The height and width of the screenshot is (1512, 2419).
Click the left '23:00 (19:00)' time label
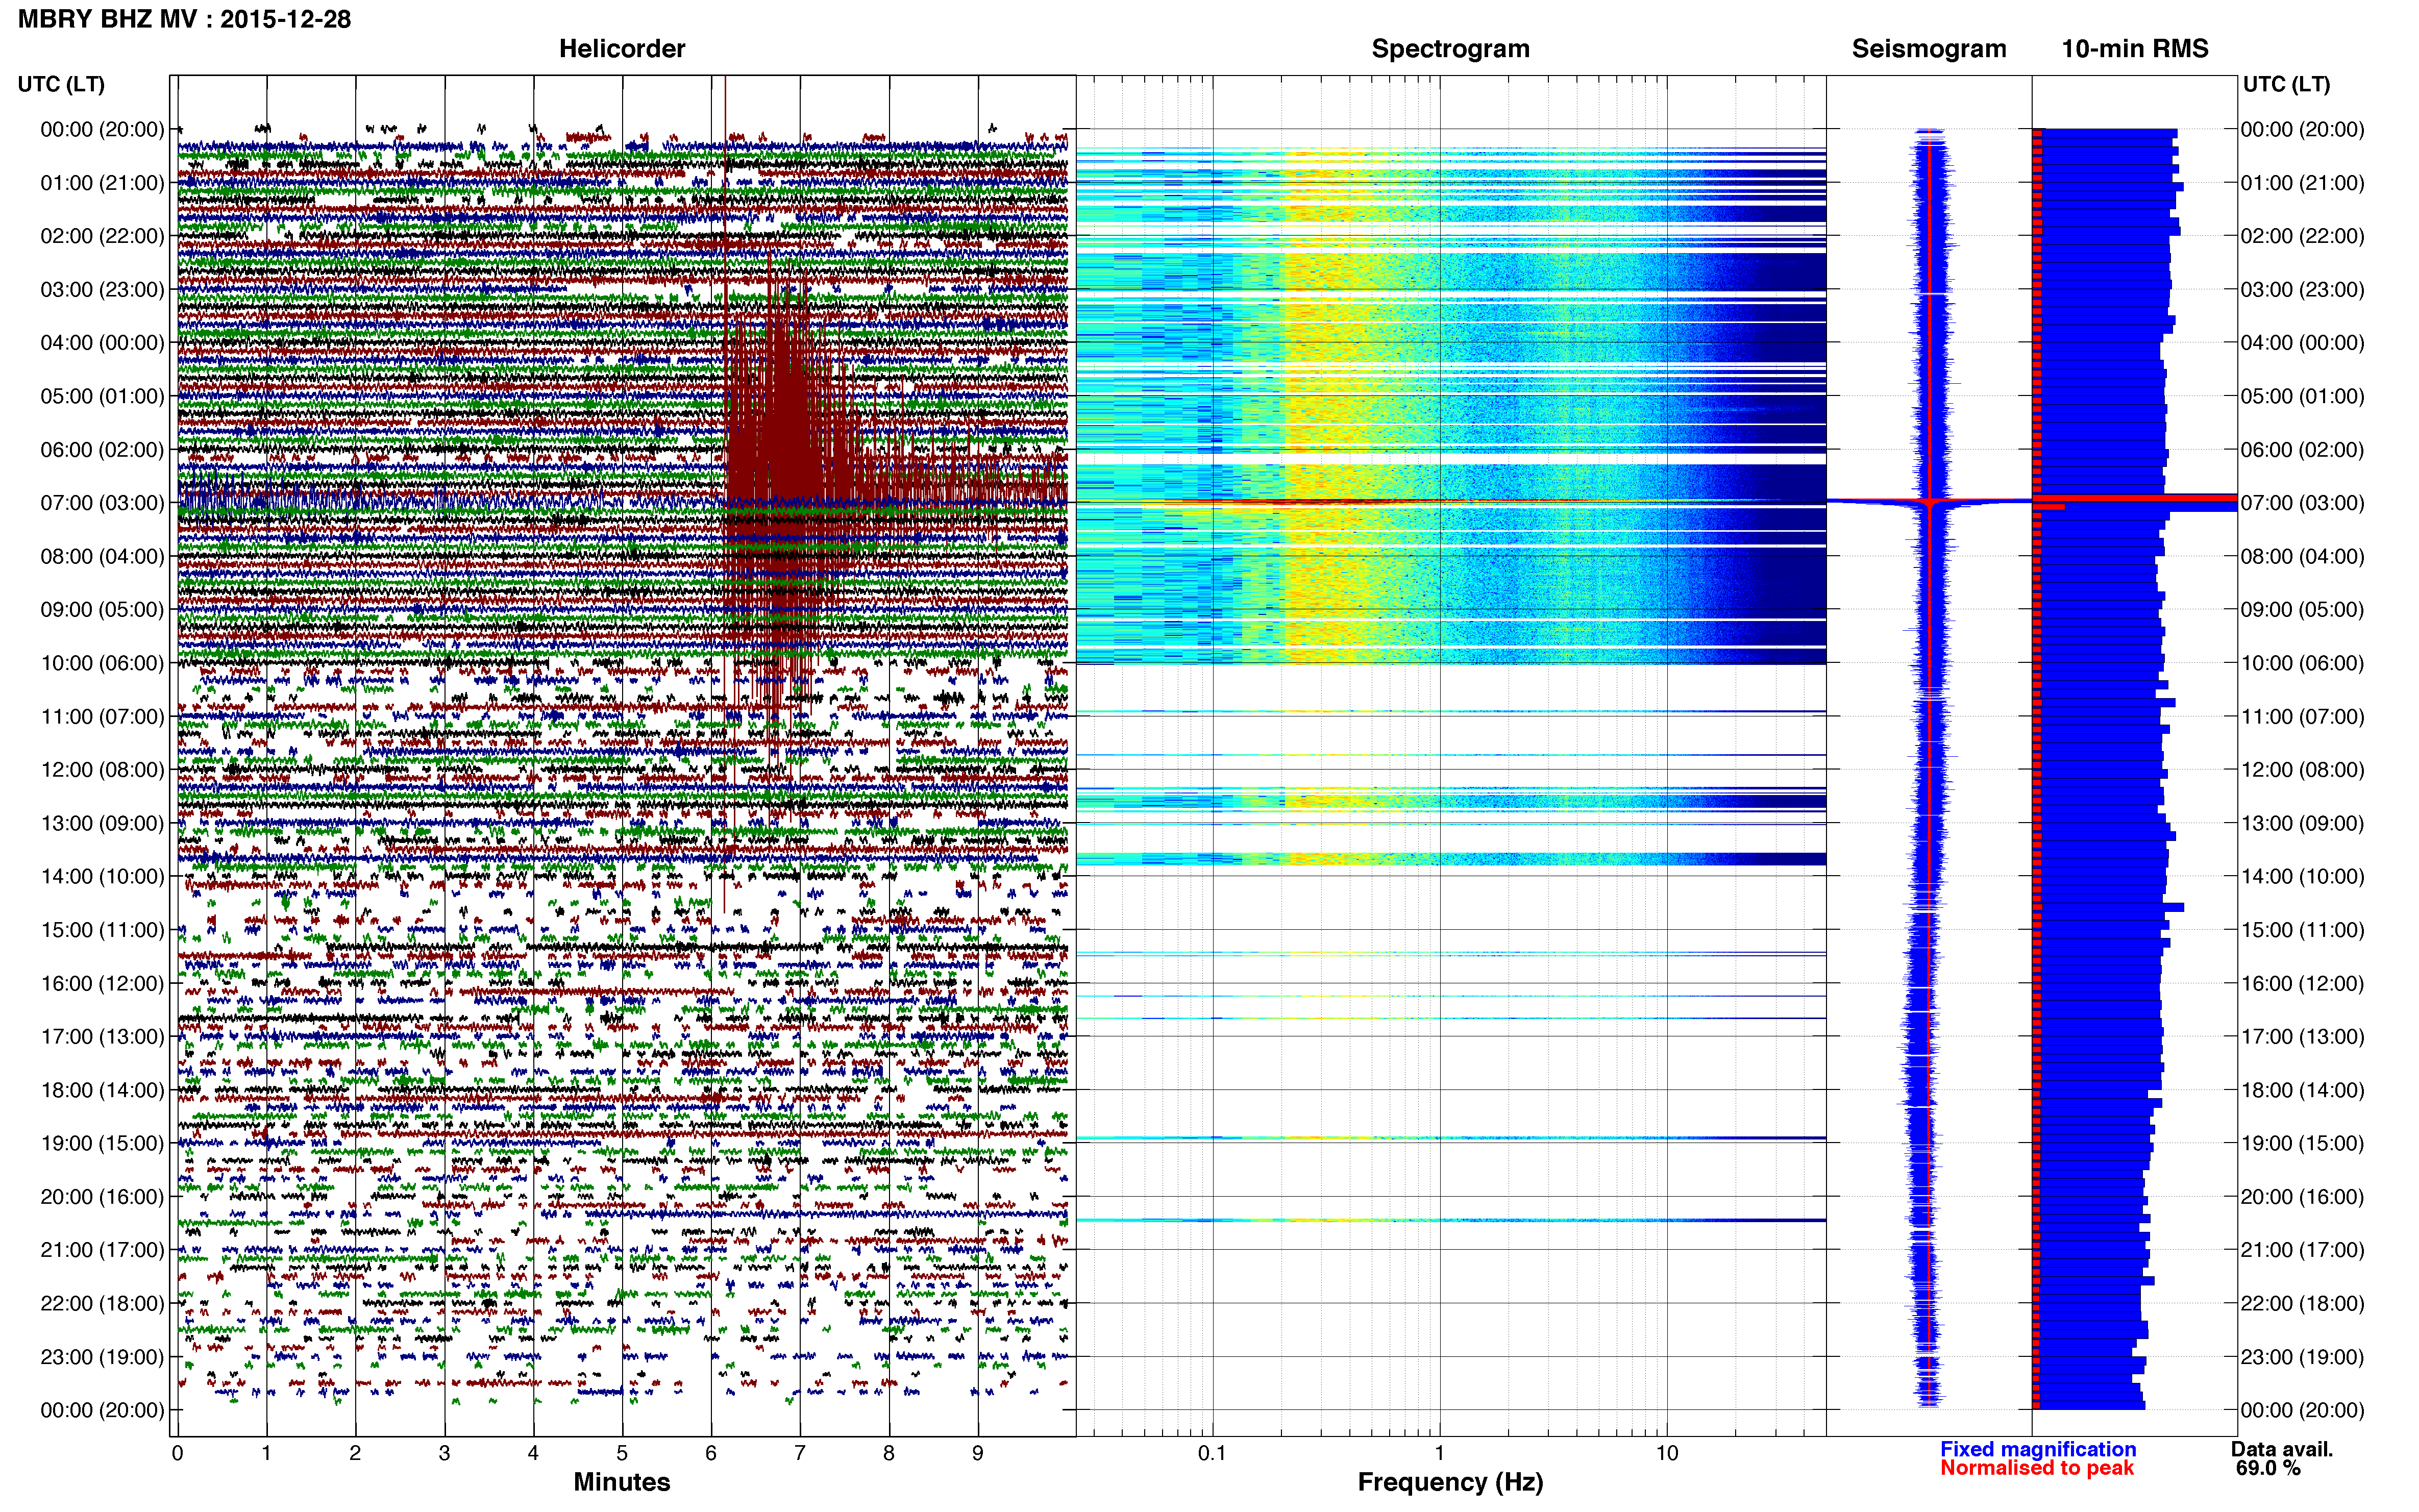point(102,1357)
